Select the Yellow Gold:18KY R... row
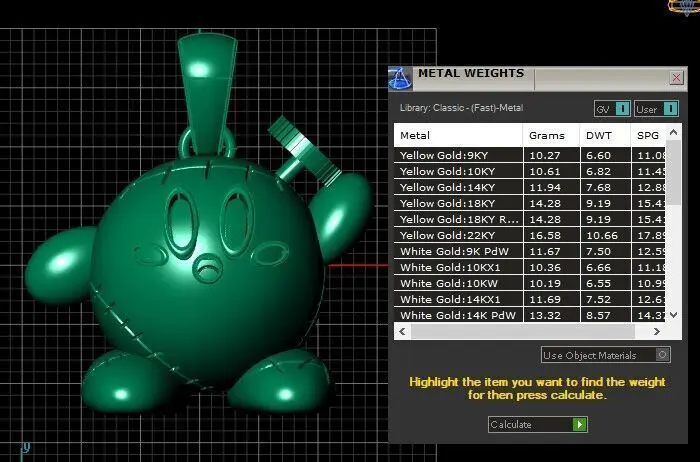 [530, 220]
